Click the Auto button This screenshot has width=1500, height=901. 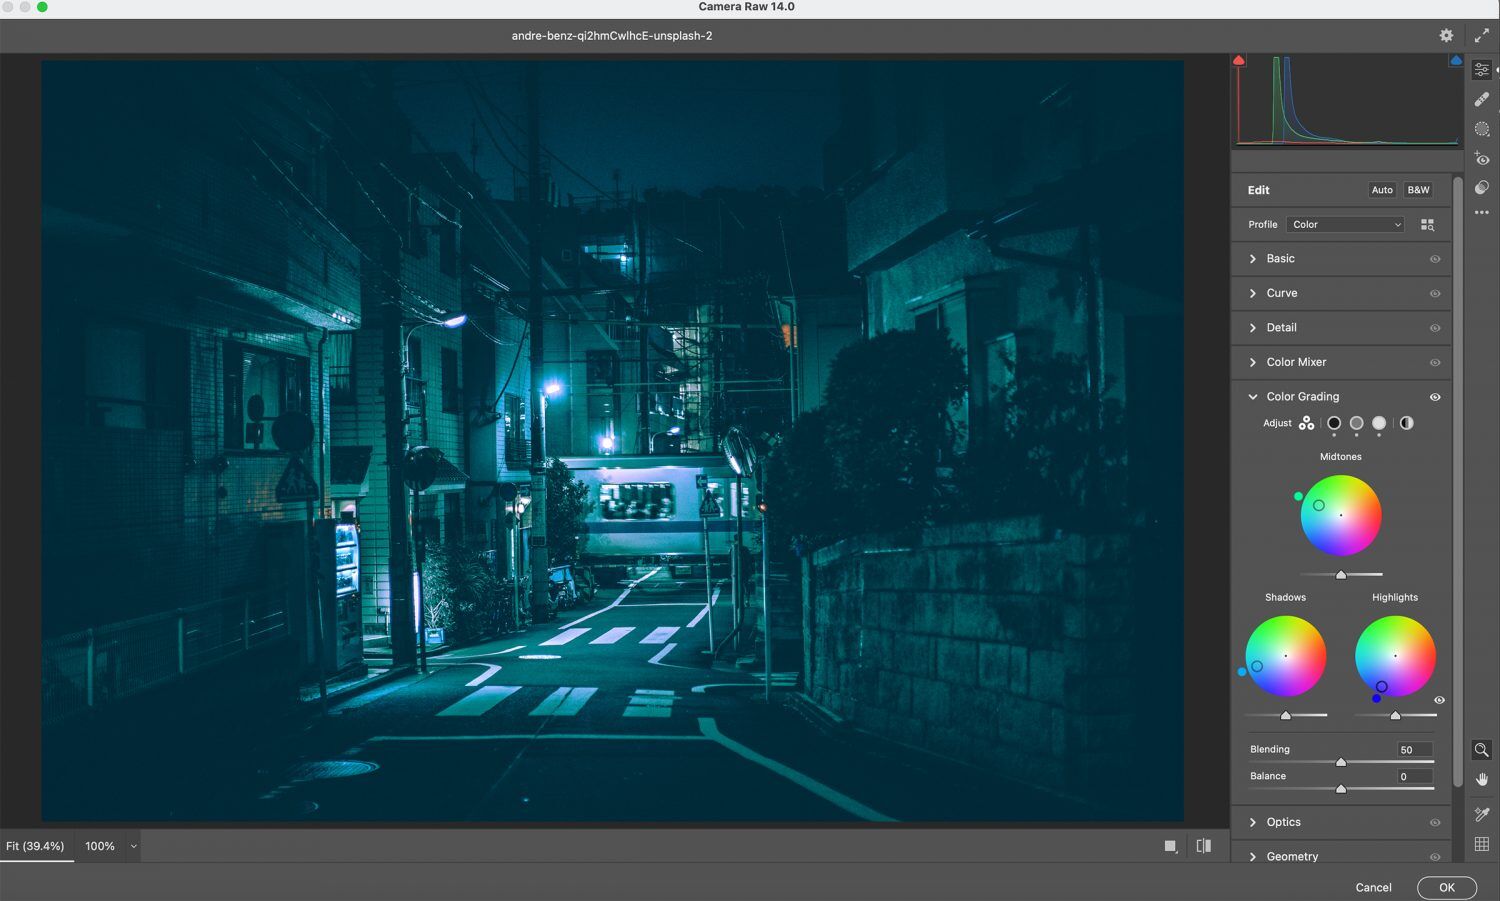coord(1382,190)
